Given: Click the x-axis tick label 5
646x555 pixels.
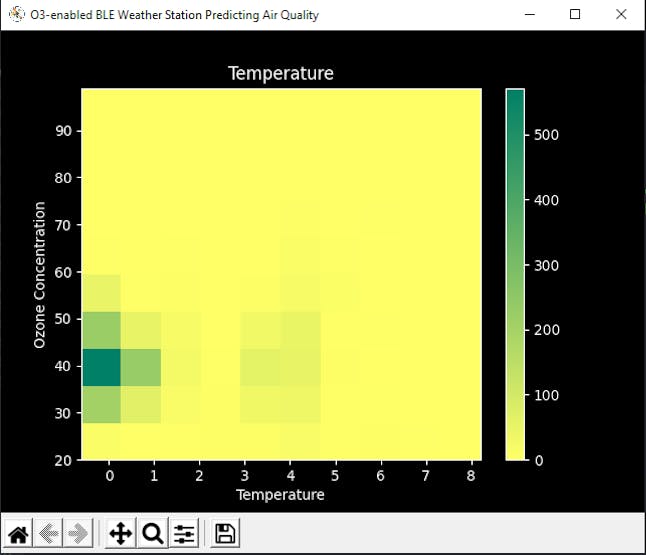Looking at the screenshot, I should tap(335, 476).
